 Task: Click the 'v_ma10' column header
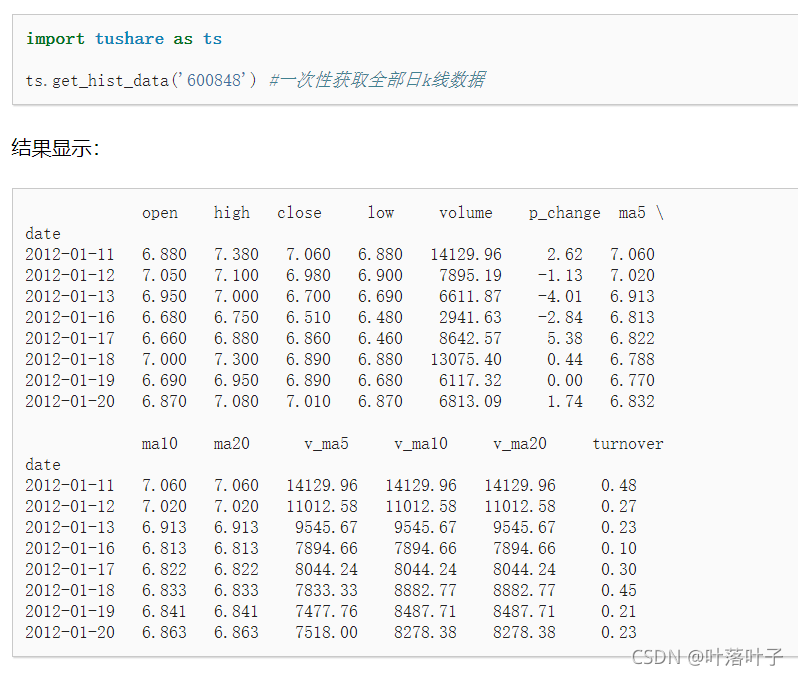pyautogui.click(x=421, y=443)
